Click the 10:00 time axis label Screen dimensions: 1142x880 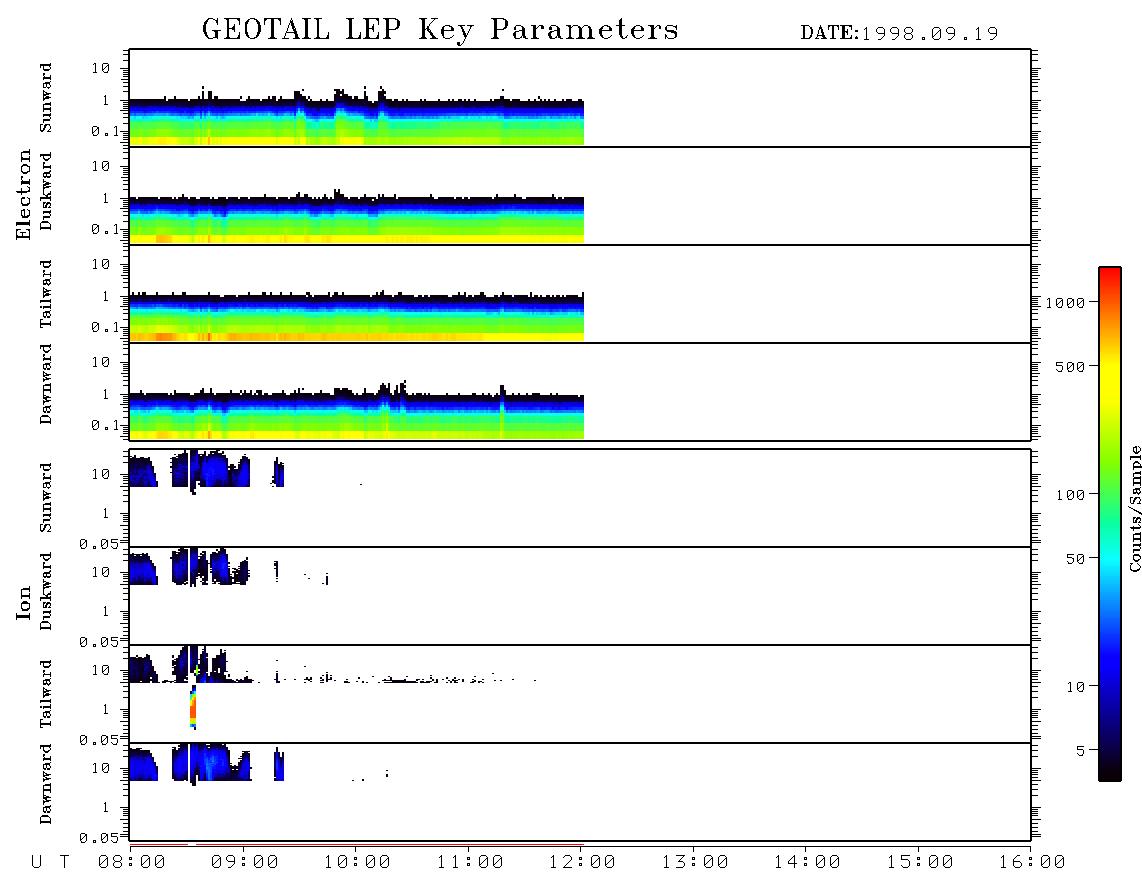pyautogui.click(x=357, y=863)
